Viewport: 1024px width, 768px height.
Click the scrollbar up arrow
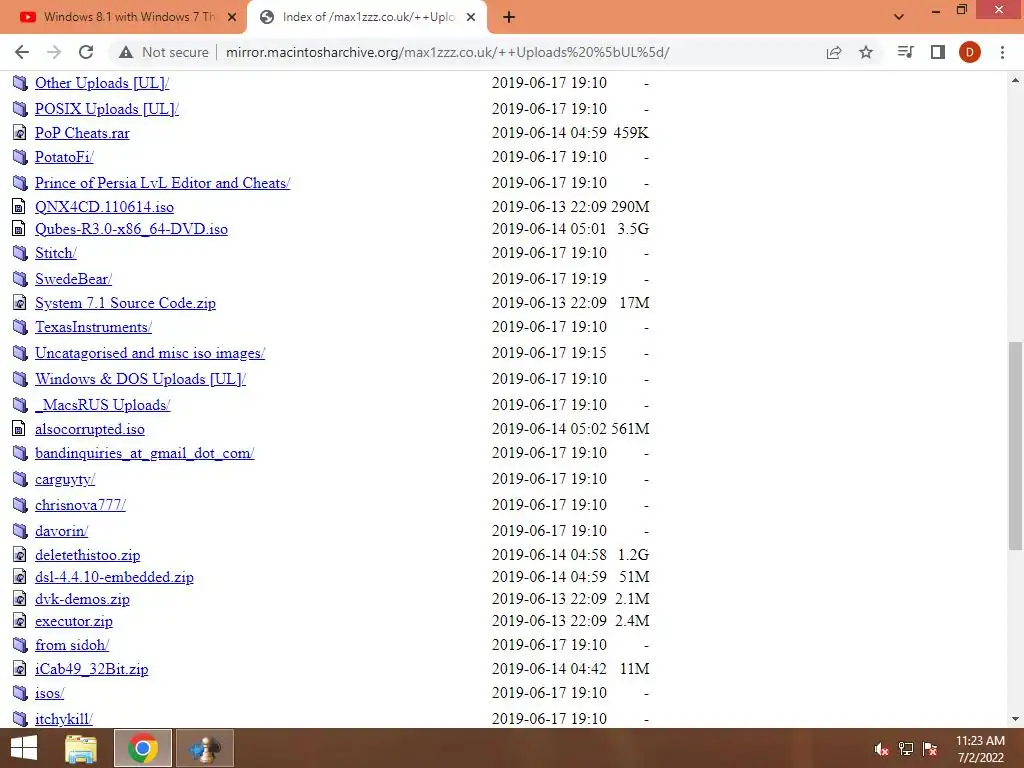(x=1015, y=80)
